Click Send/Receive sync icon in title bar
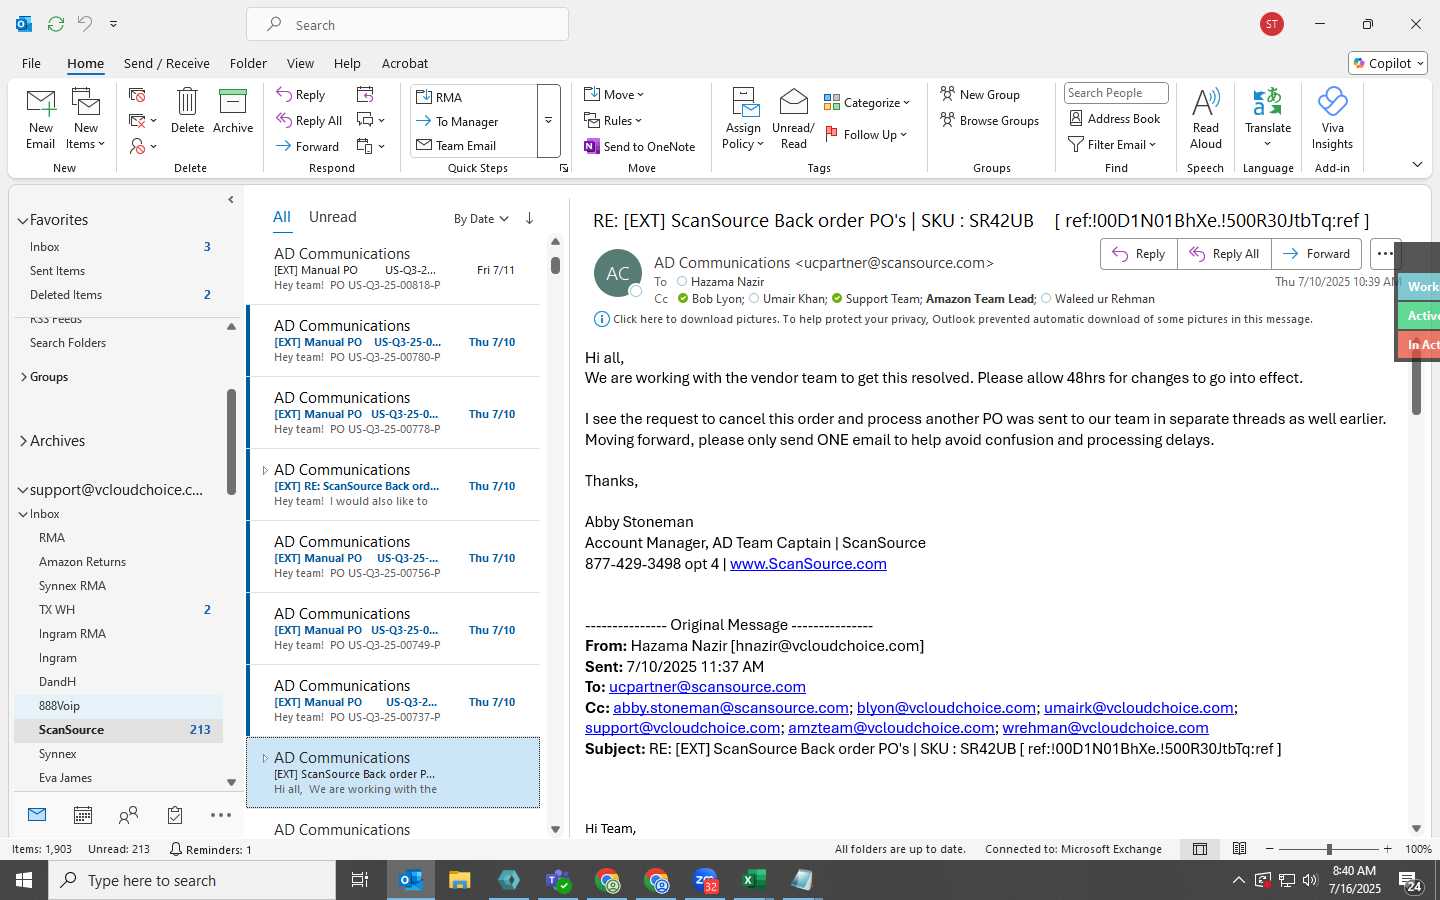The image size is (1440, 900). [56, 23]
